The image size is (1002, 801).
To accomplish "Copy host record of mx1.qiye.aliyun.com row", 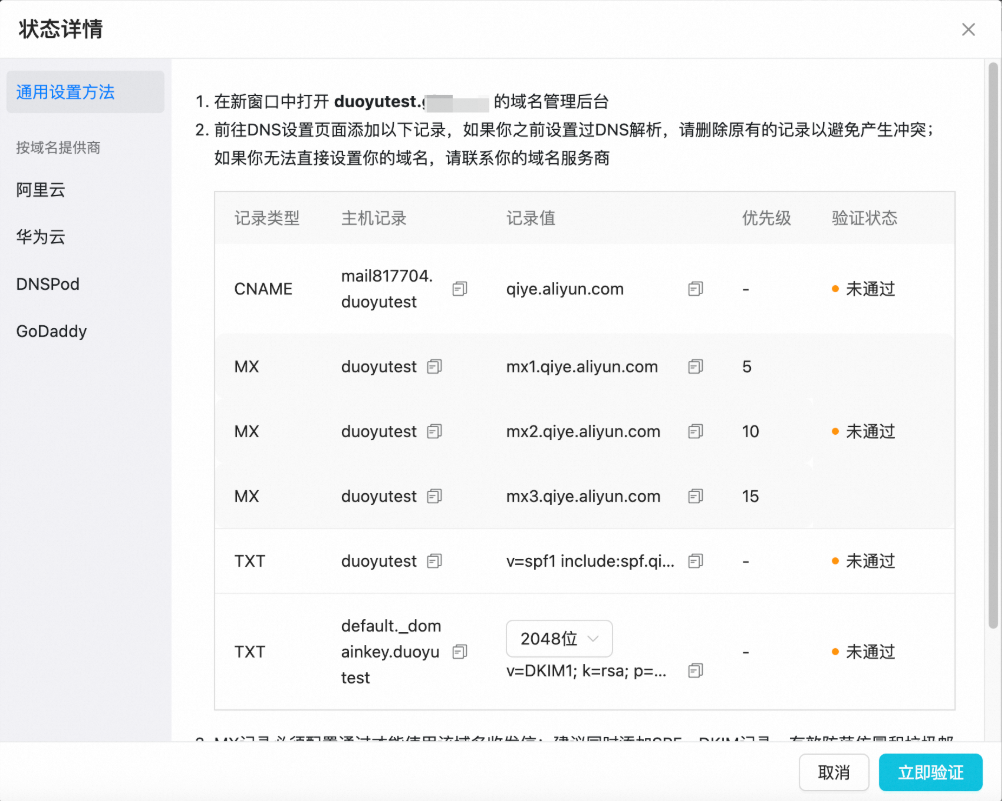I will [435, 366].
